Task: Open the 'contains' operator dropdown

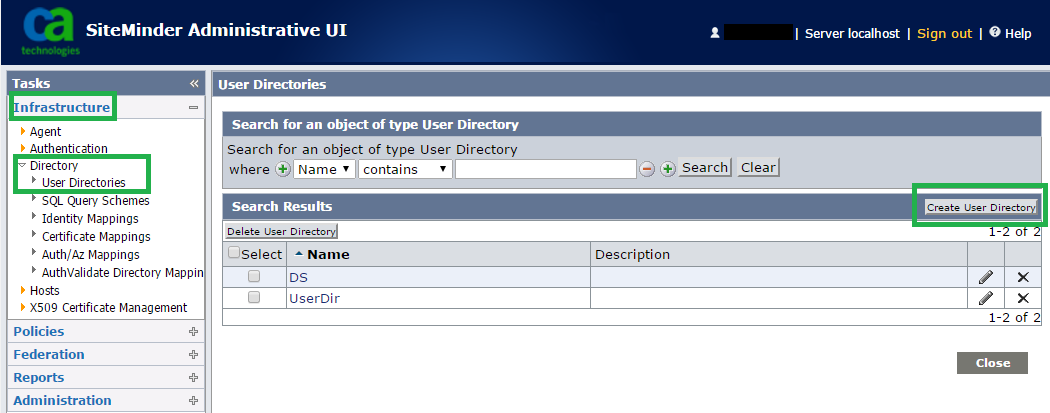Action: 406,169
